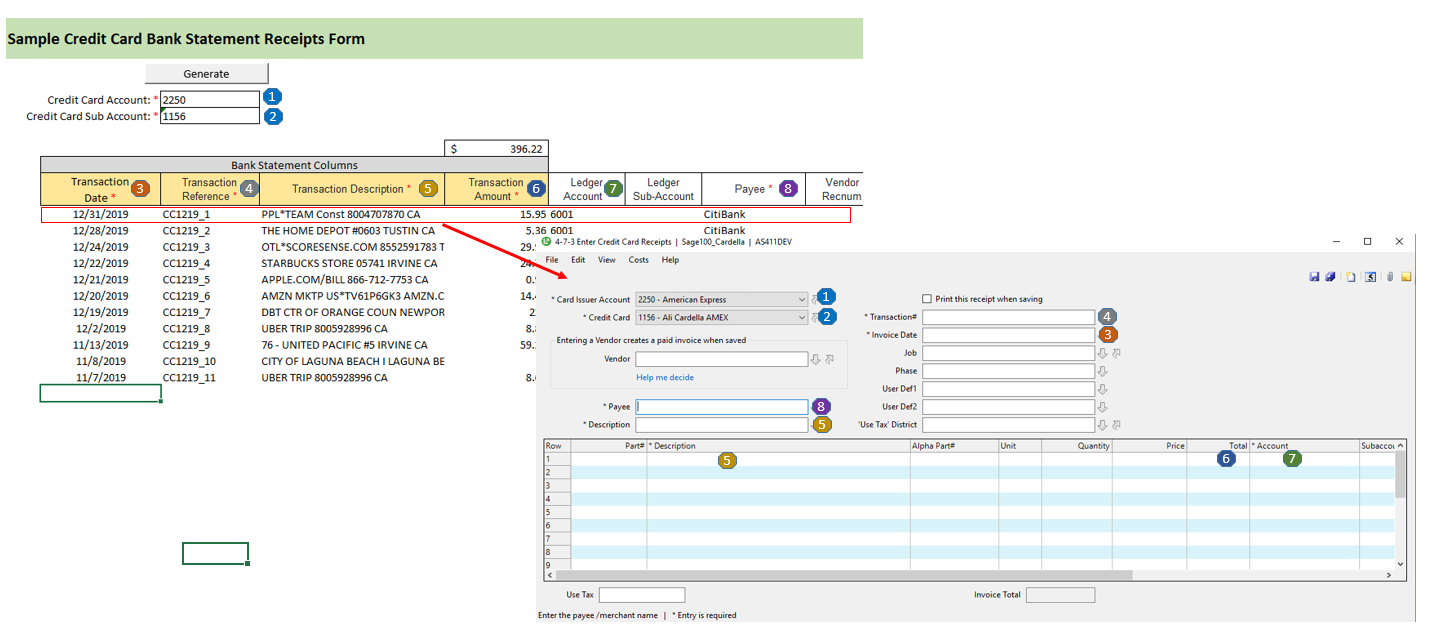Screen dimensions: 1454x642
Task: Click User Def1 lookup down-arrow icon
Action: 1103,389
